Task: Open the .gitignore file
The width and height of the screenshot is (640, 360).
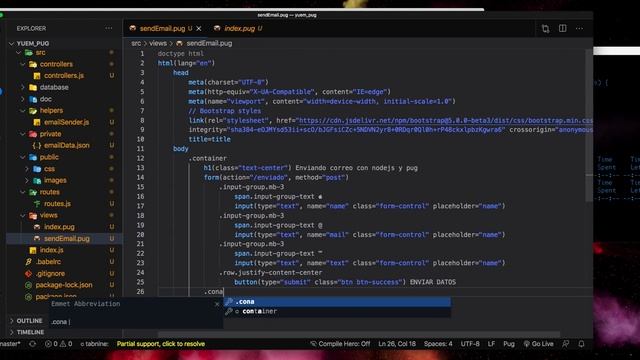Action: coord(50,273)
